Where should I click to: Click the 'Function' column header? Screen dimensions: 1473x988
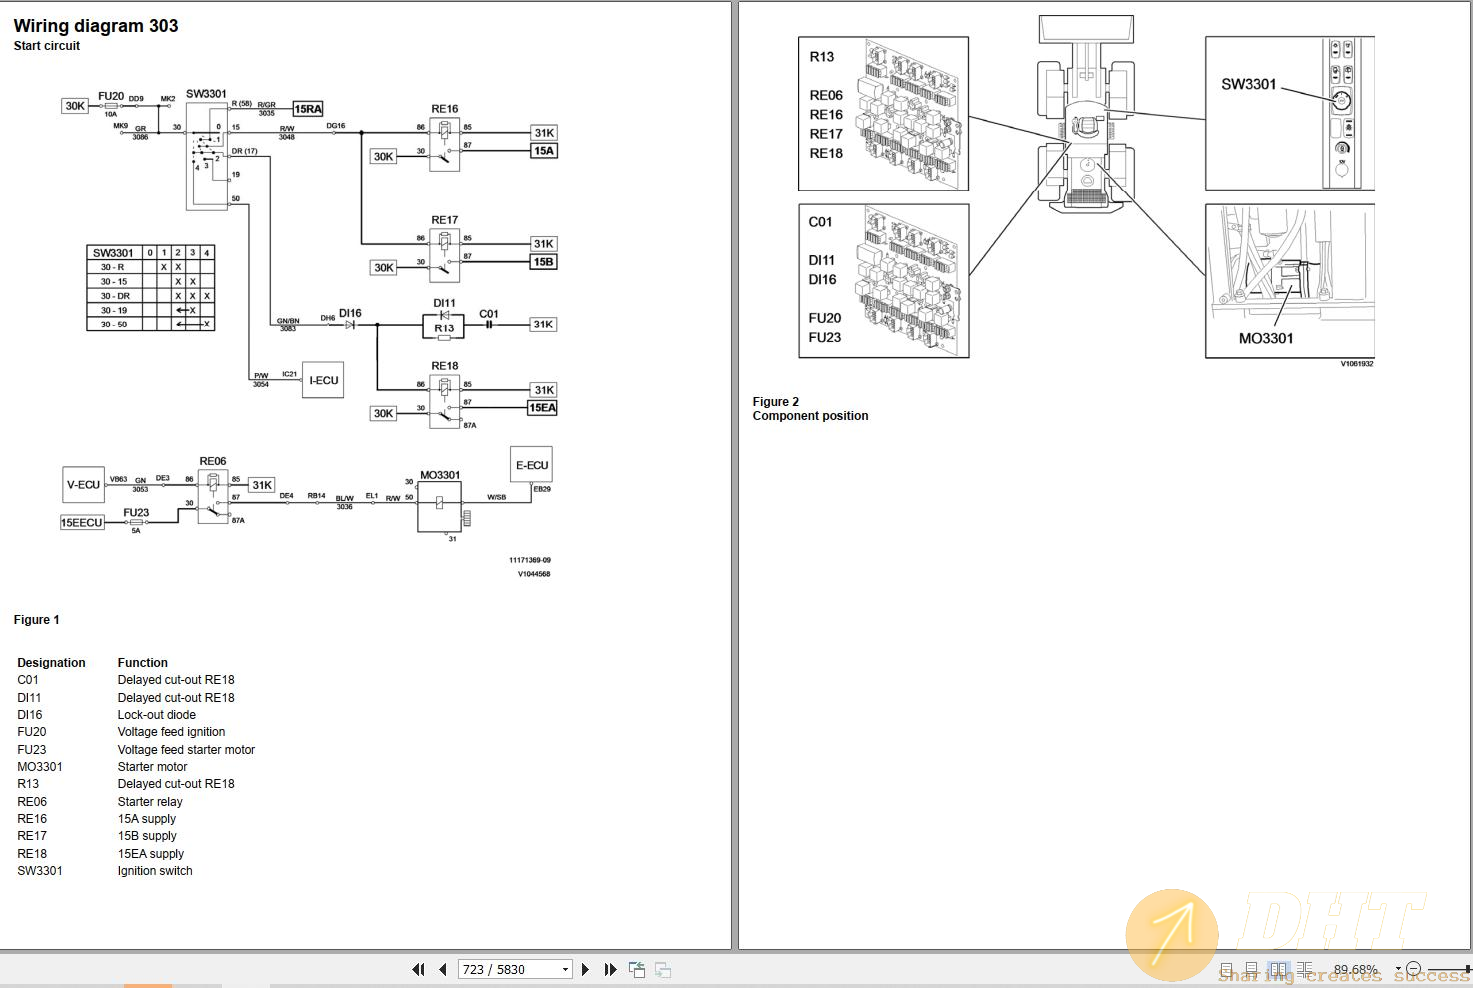pyautogui.click(x=143, y=663)
